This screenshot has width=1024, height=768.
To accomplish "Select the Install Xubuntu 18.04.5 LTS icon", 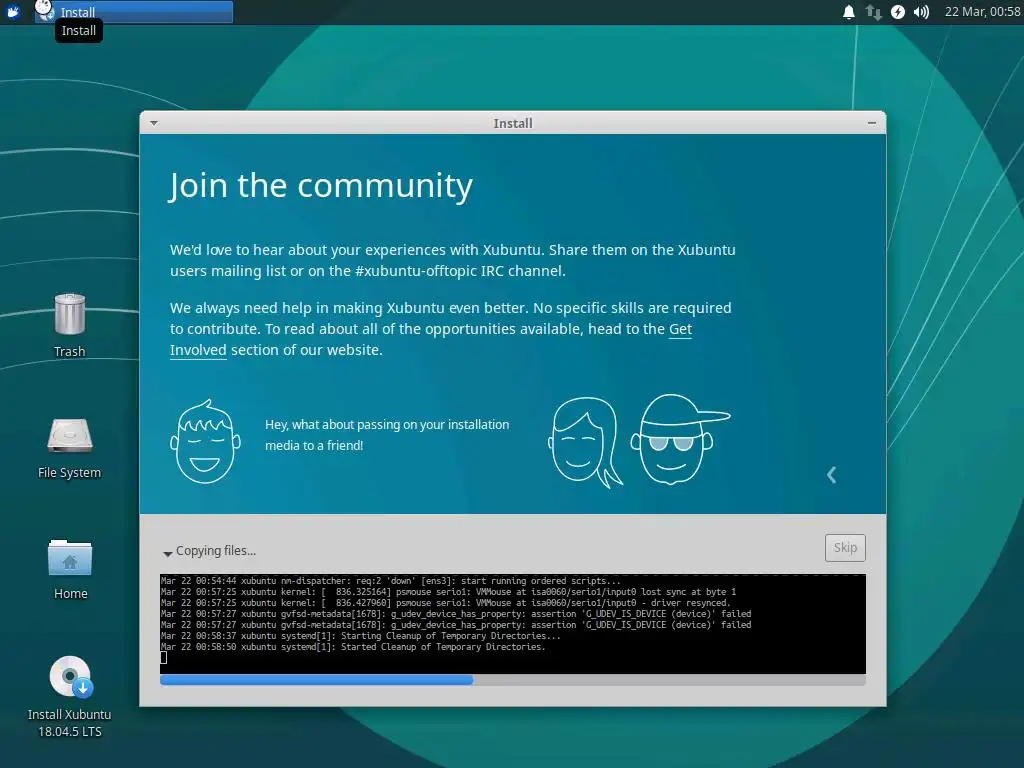I will pyautogui.click(x=70, y=697).
